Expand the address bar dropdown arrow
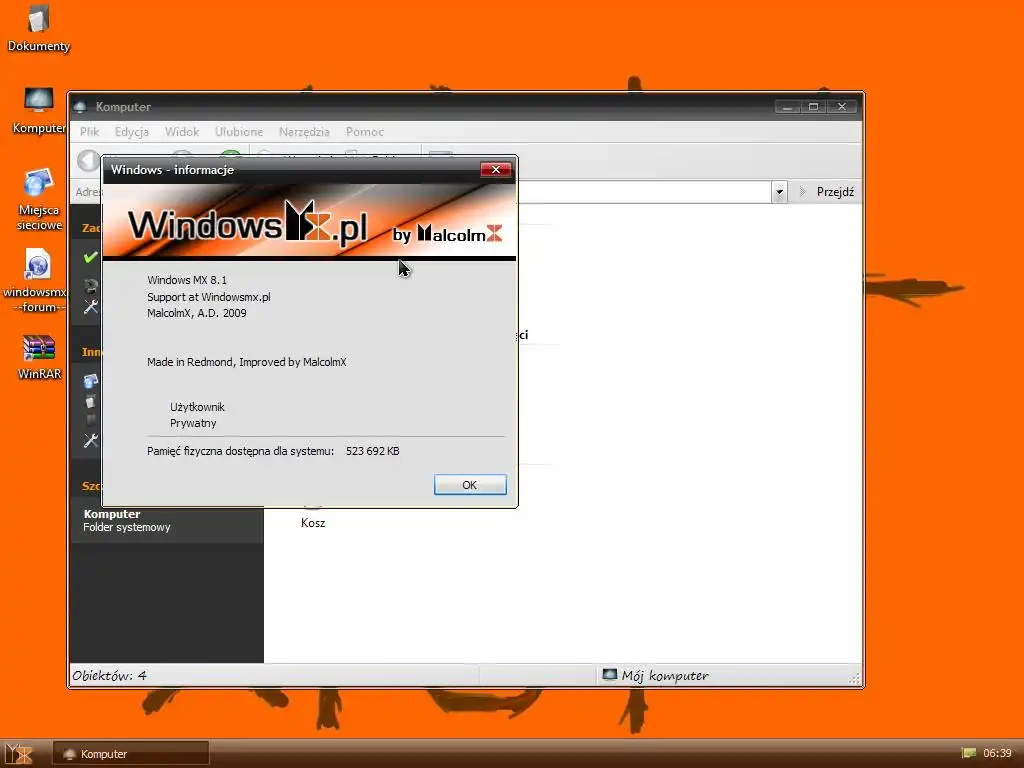 click(x=779, y=192)
